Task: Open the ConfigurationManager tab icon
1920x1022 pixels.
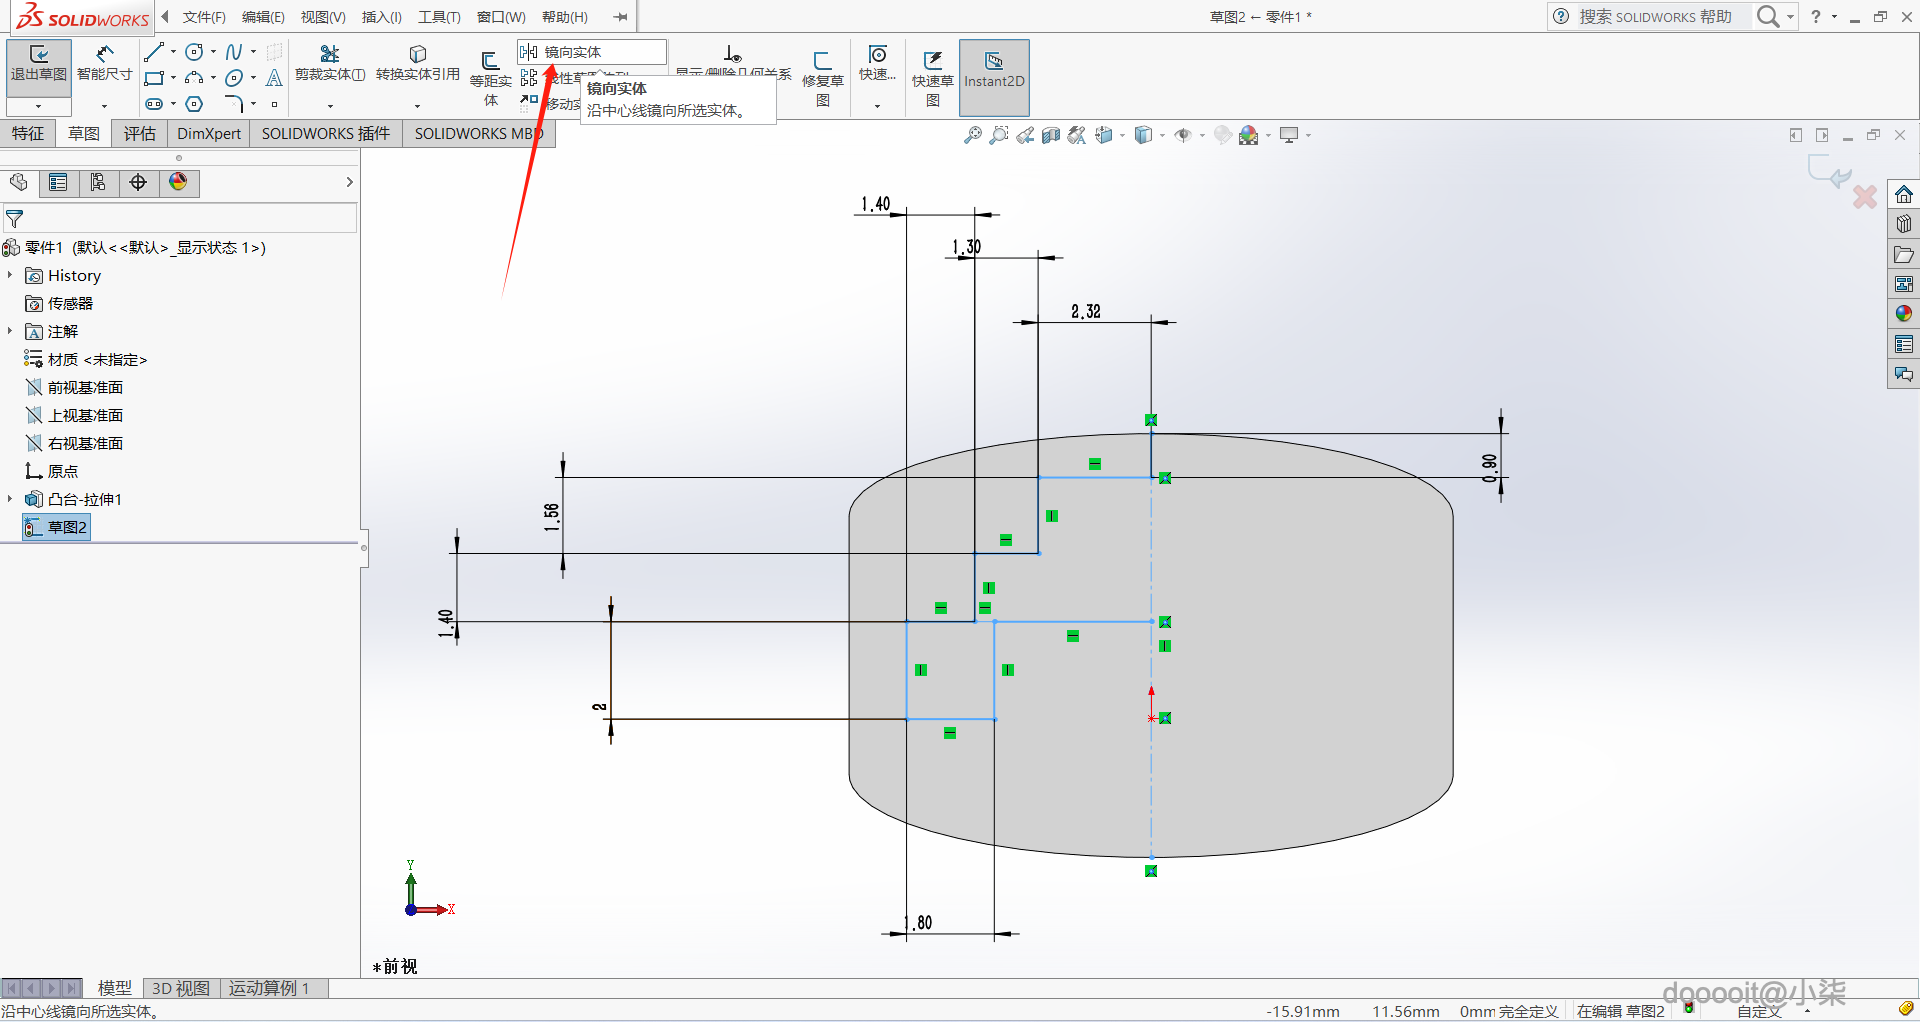Action: (98, 182)
